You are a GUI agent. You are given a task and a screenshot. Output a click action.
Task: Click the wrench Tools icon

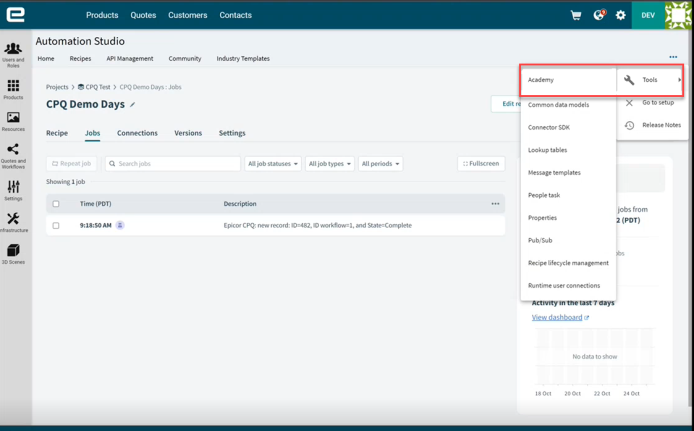pos(629,80)
